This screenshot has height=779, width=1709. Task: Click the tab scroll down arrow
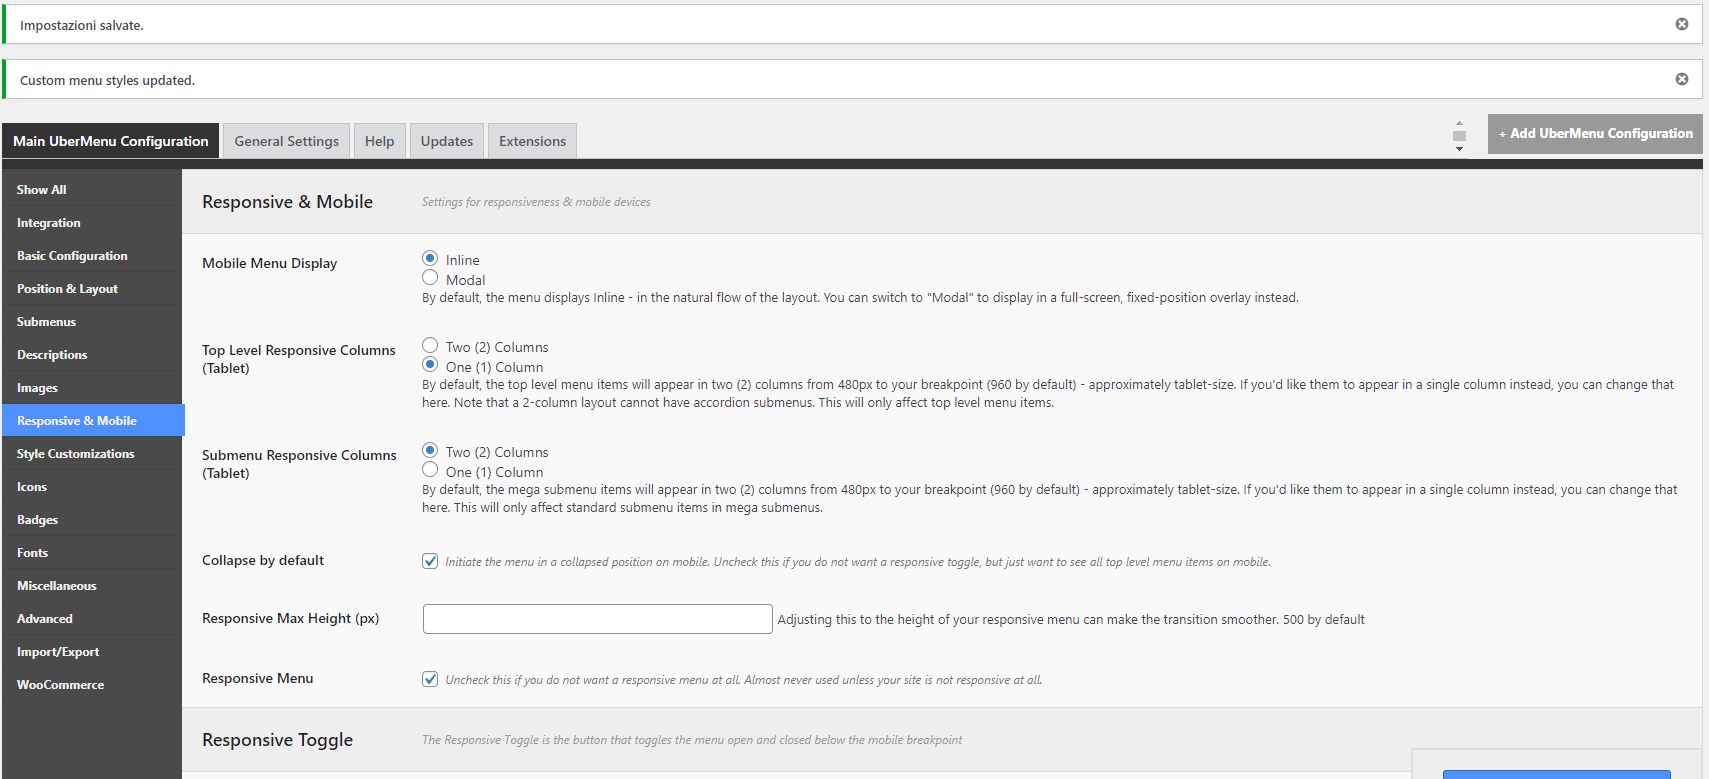coord(1459,149)
